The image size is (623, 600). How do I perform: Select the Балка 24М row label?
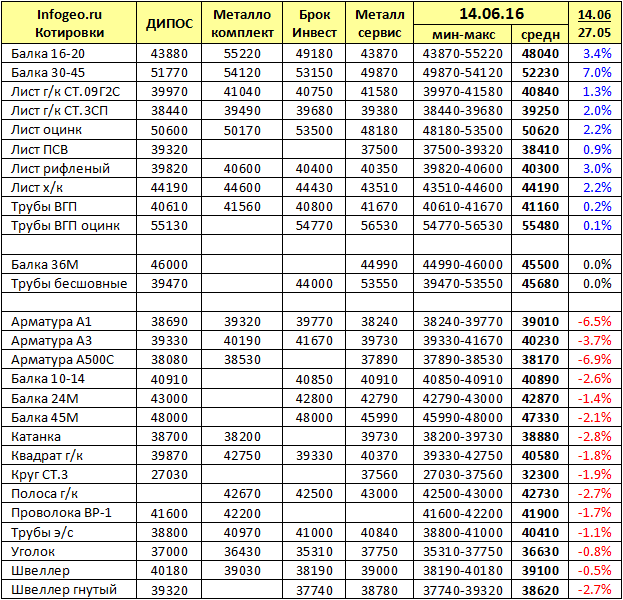[x=44, y=398]
